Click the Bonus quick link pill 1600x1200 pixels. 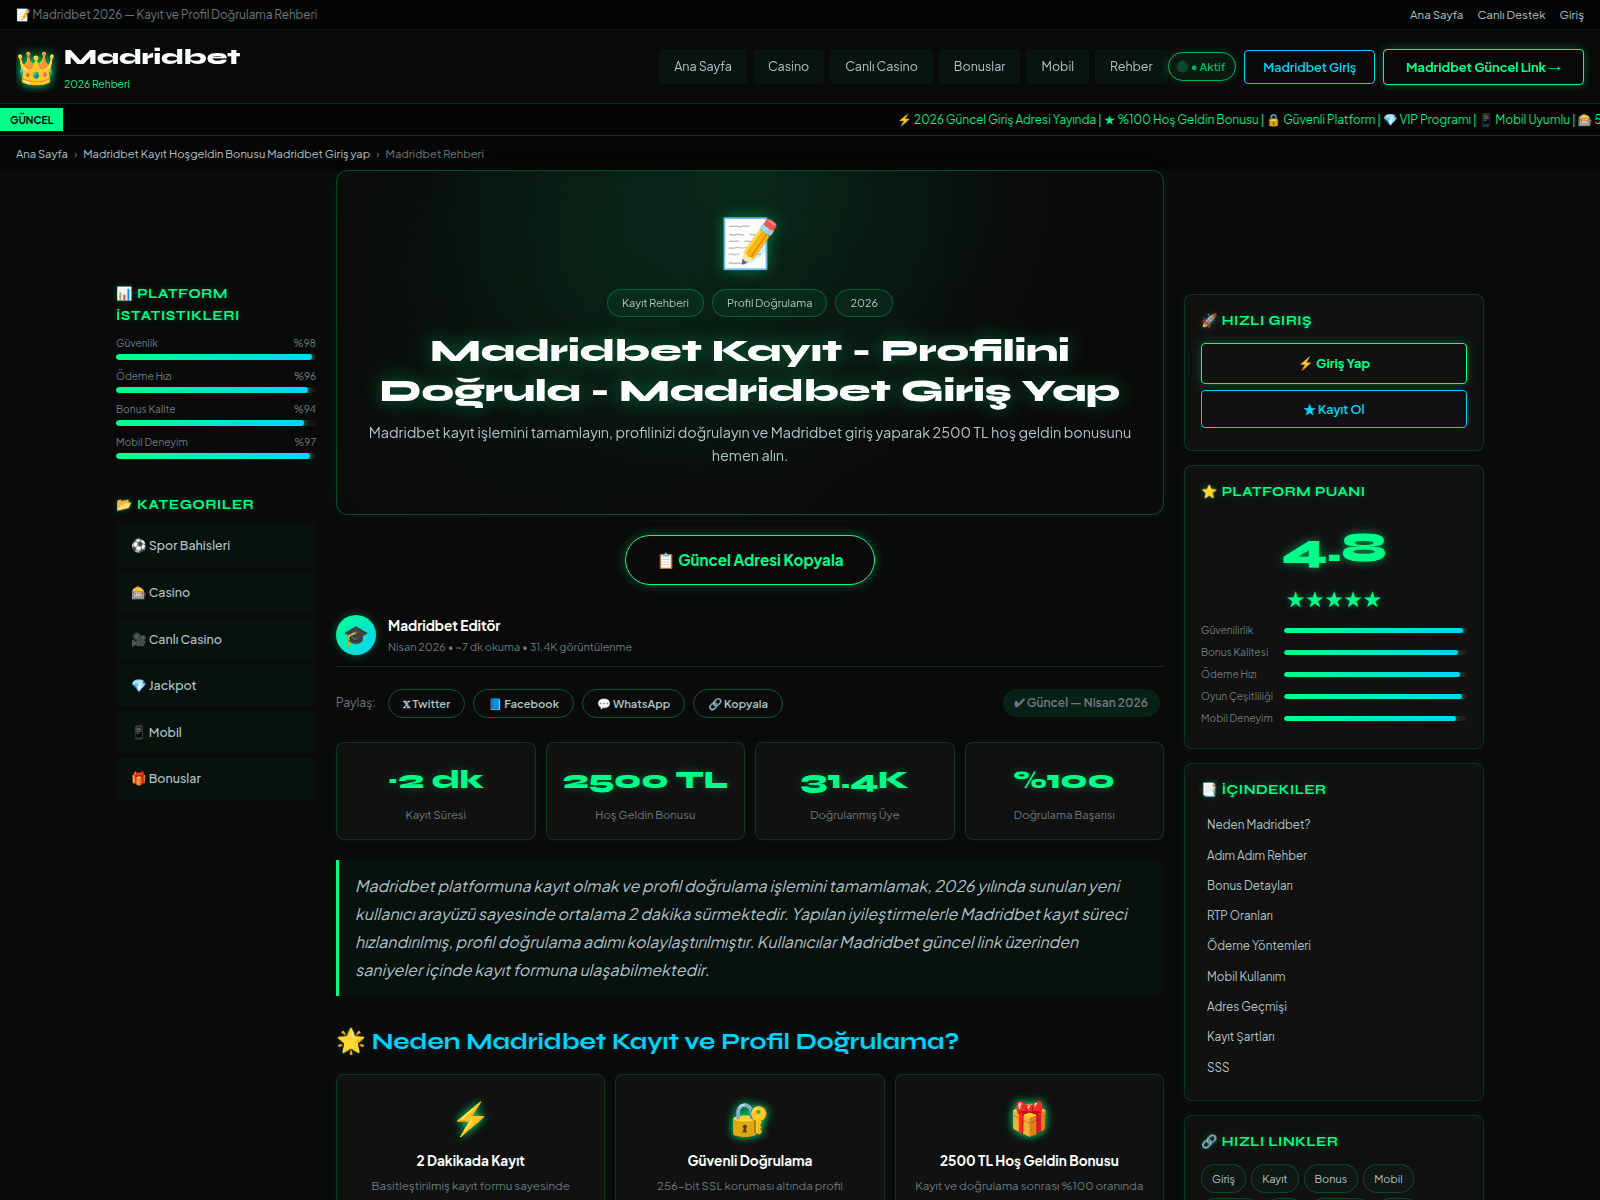(x=1330, y=1179)
